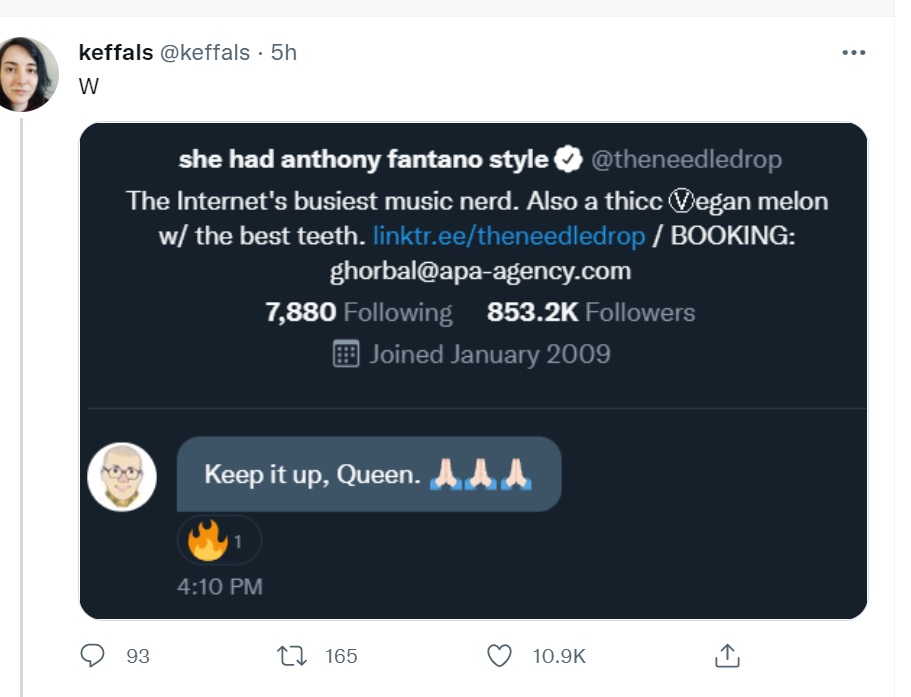Click the 10.9K likes count
Screen dimensions: 911x697
558,656
